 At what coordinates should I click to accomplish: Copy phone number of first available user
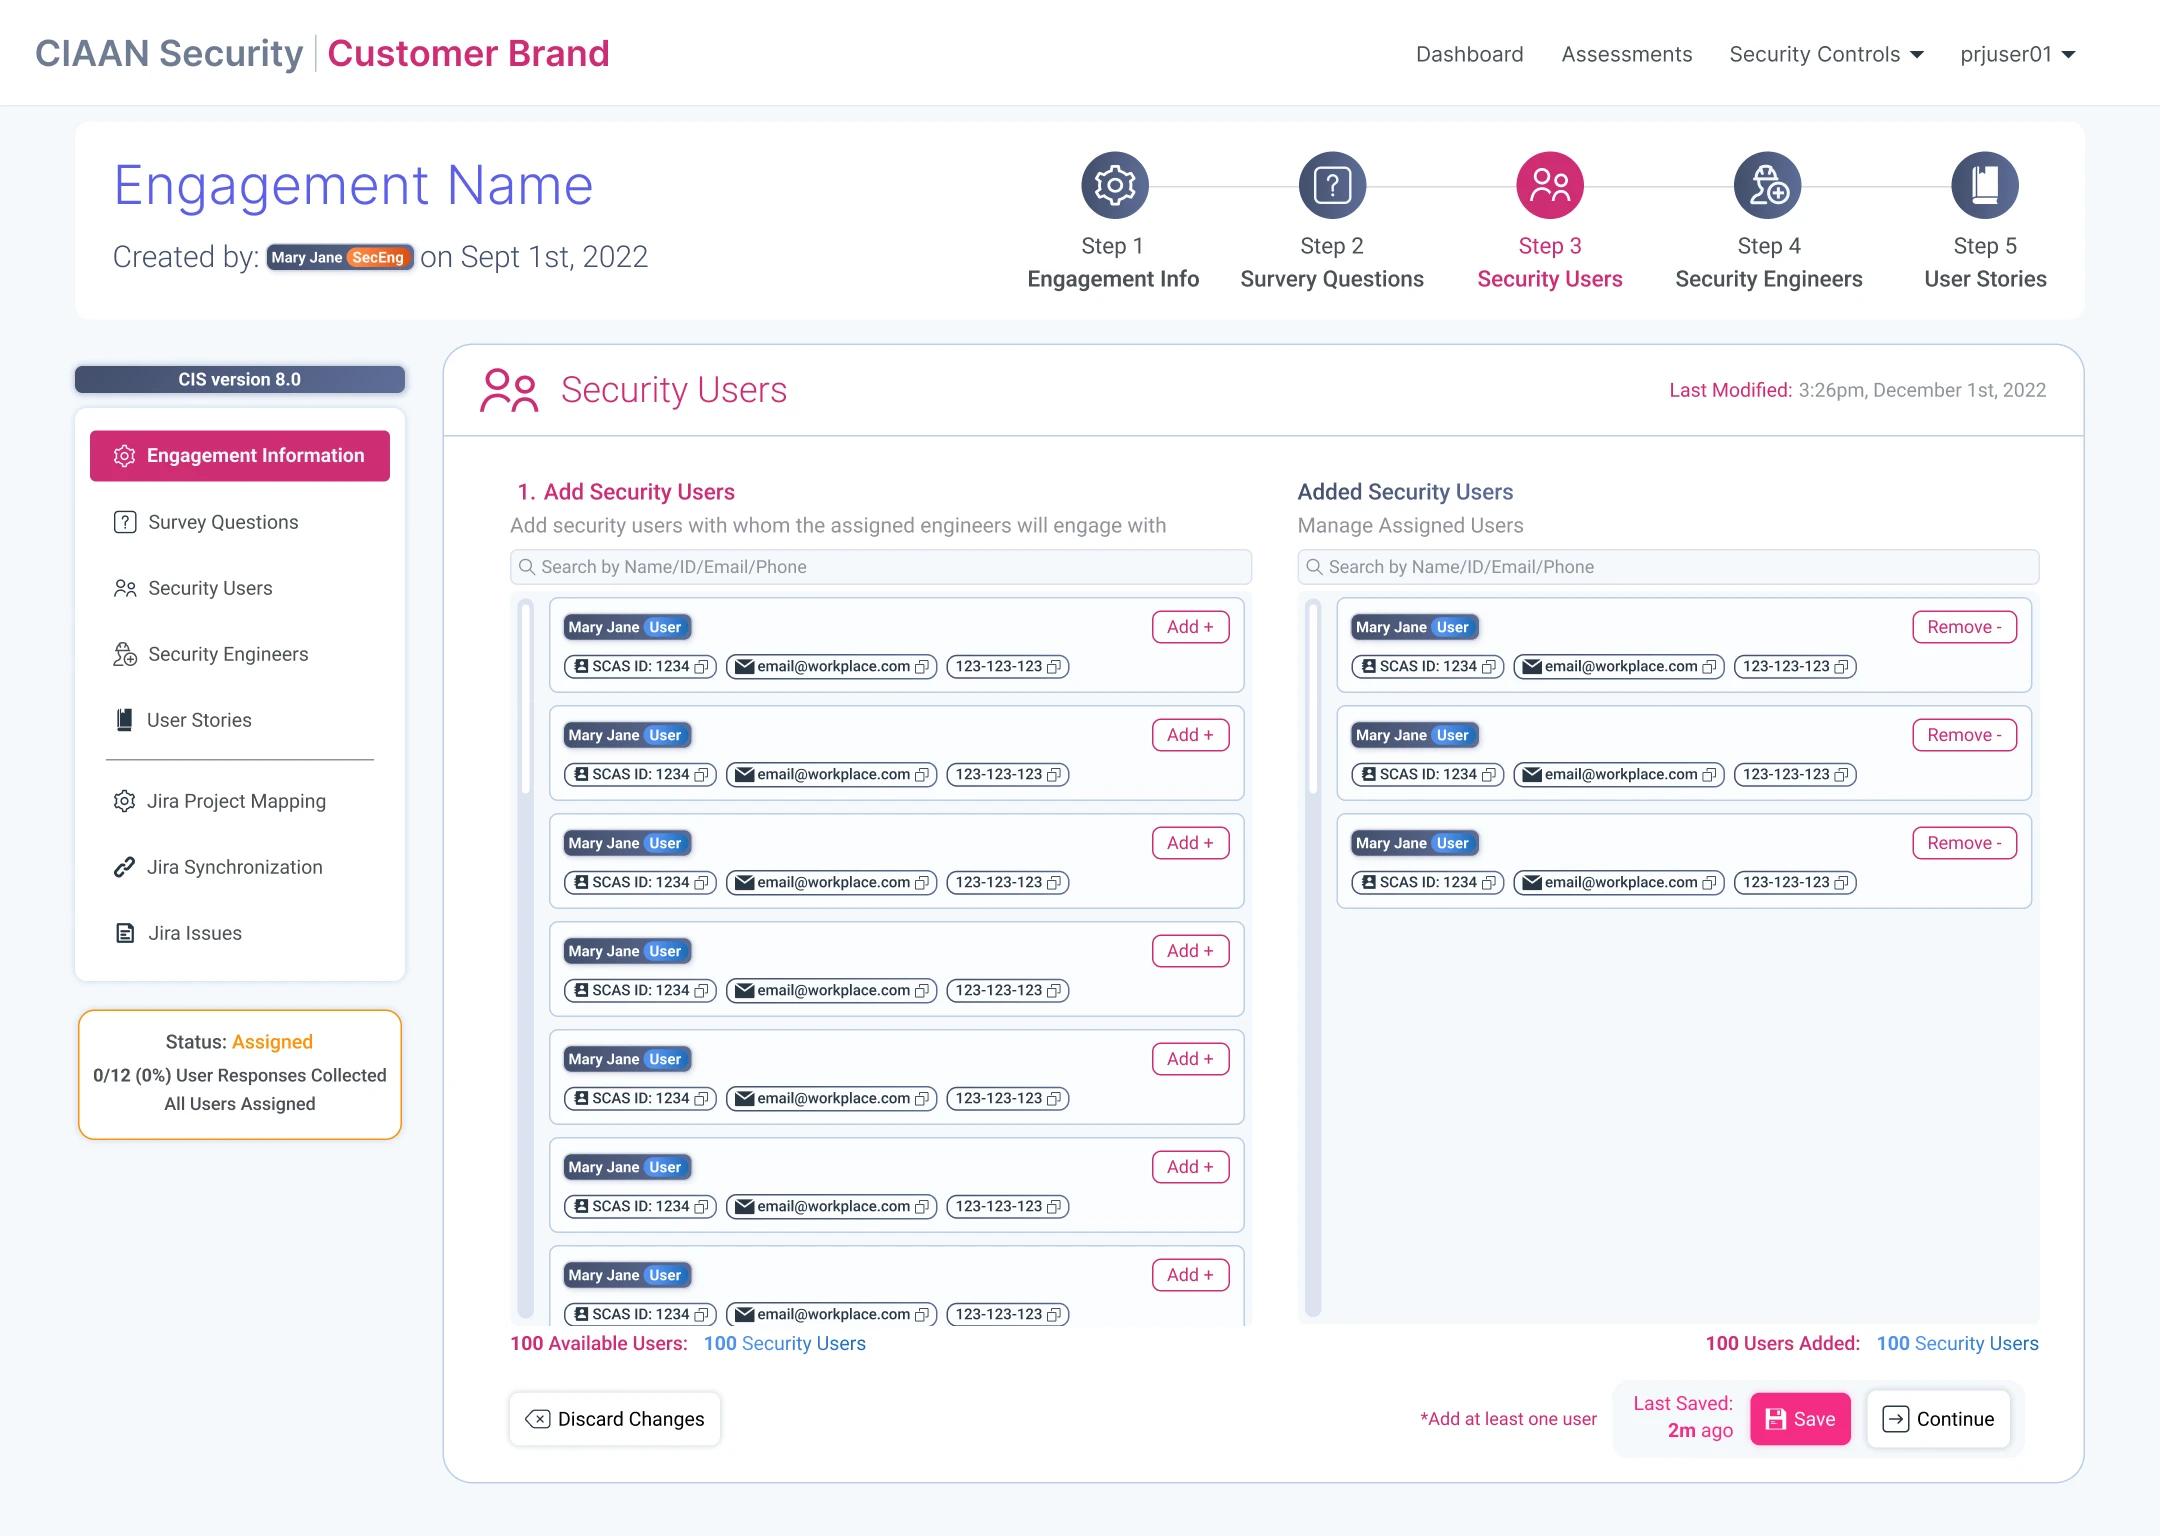coord(1054,667)
